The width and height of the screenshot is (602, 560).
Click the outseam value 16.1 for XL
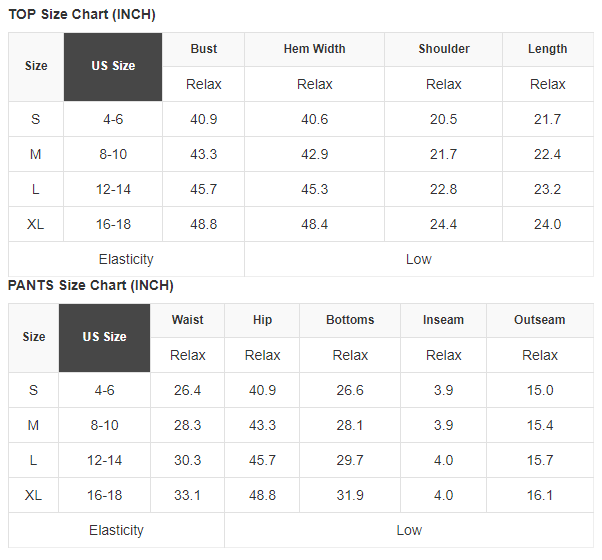[x=540, y=496]
